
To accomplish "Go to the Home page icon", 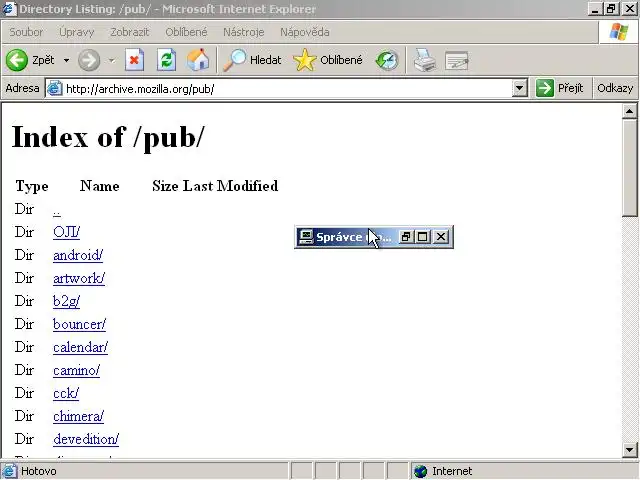I will (198, 60).
